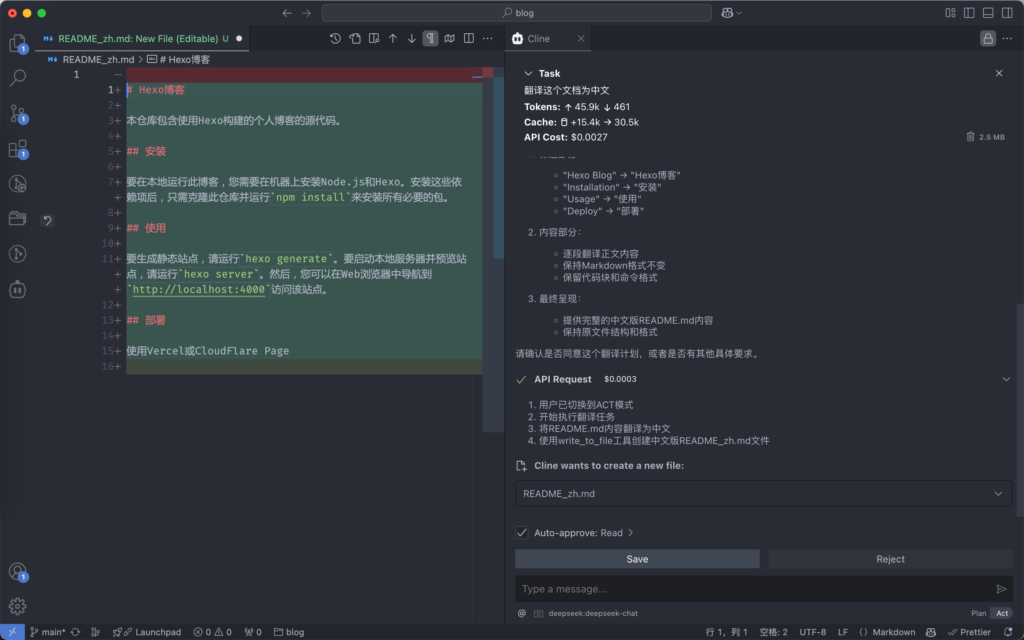Open editor More Actions ellipsis menu

(488, 39)
